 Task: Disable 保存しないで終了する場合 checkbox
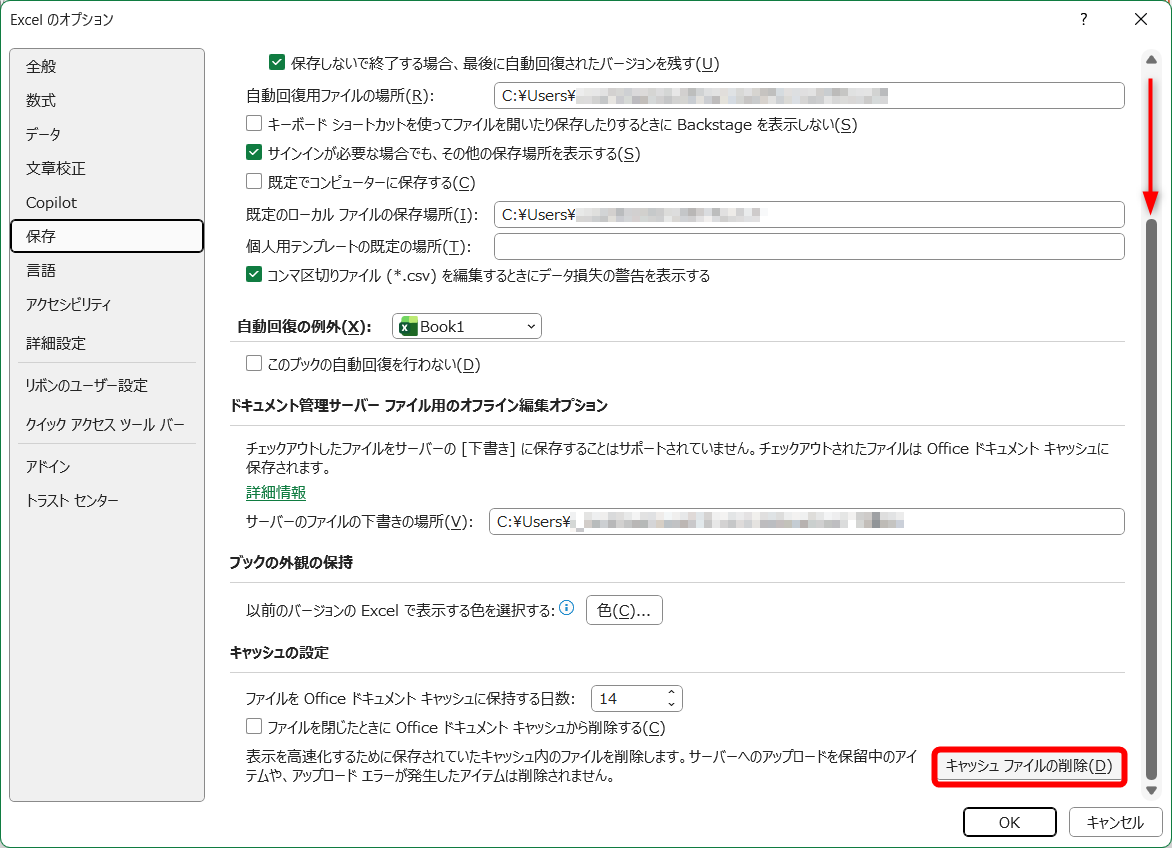(x=276, y=62)
